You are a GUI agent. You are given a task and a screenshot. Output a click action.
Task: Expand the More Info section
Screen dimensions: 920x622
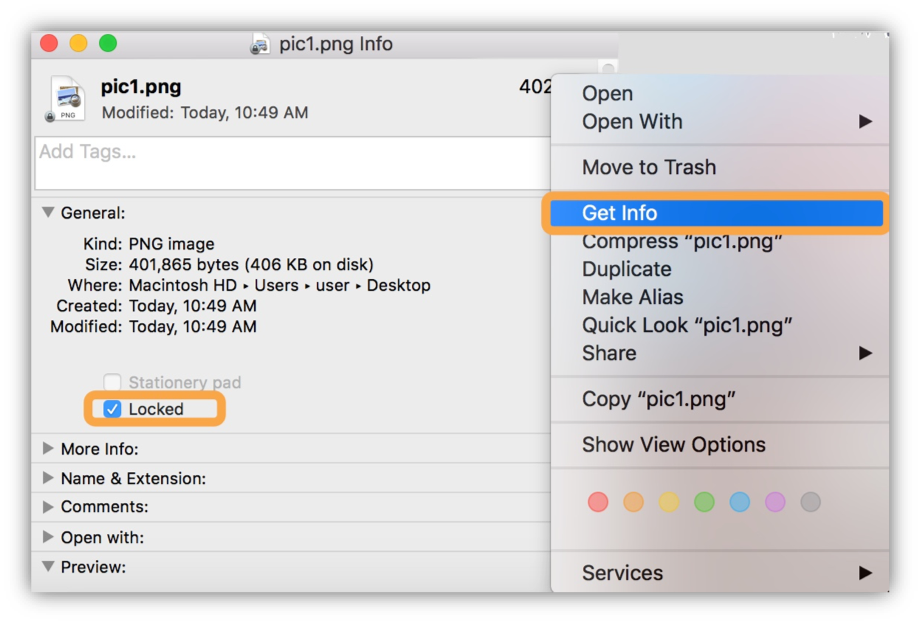(x=48, y=449)
